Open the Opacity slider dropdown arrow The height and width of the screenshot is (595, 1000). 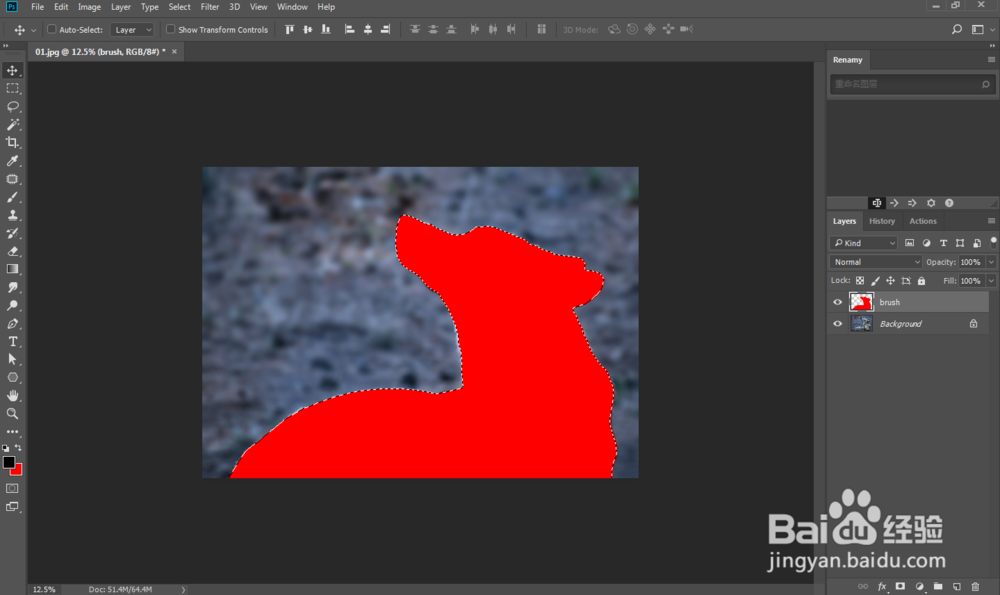pyautogui.click(x=991, y=262)
